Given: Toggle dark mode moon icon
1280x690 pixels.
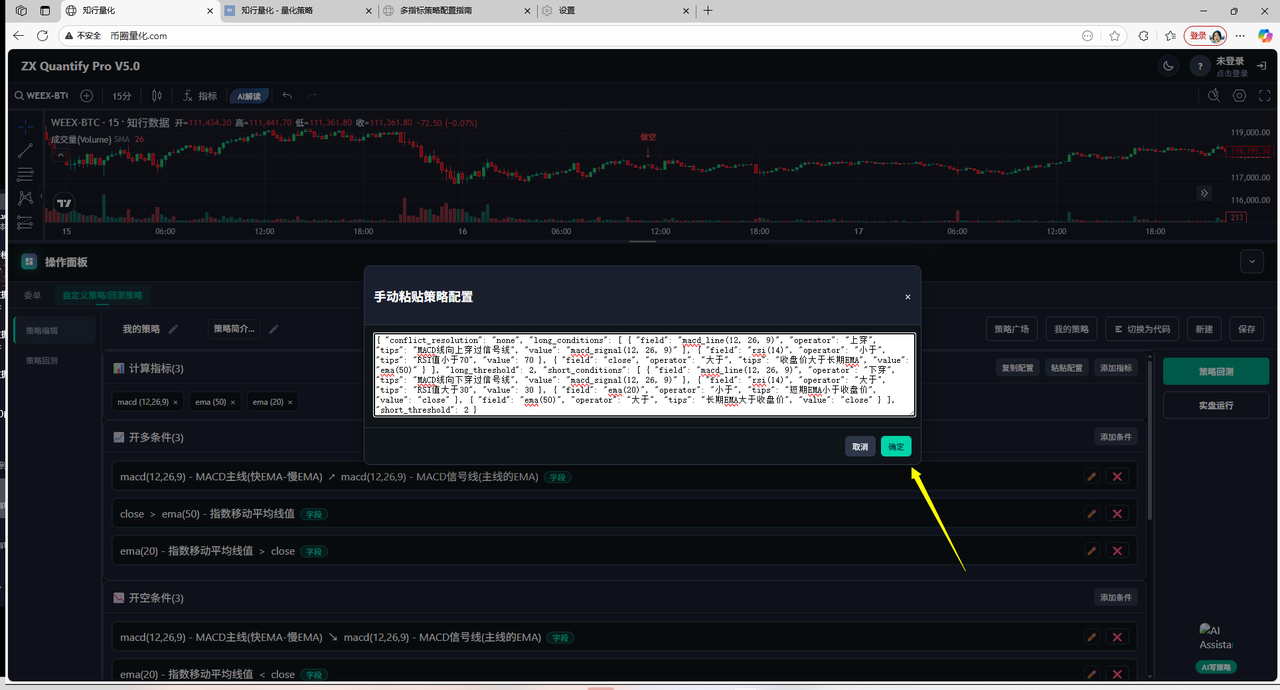Looking at the screenshot, I should (x=1168, y=67).
